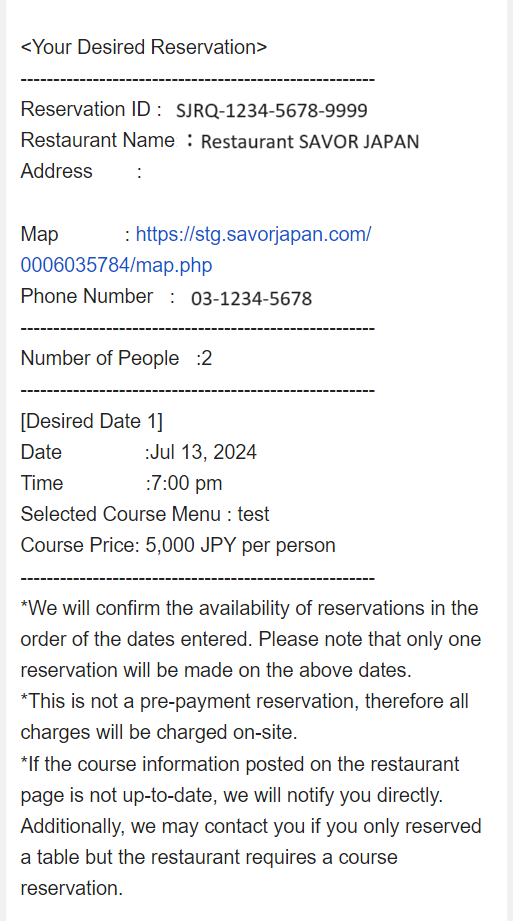This screenshot has width=513, height=921.
Task: Click the availability confirmation notice paragraph
Action: coord(251,639)
